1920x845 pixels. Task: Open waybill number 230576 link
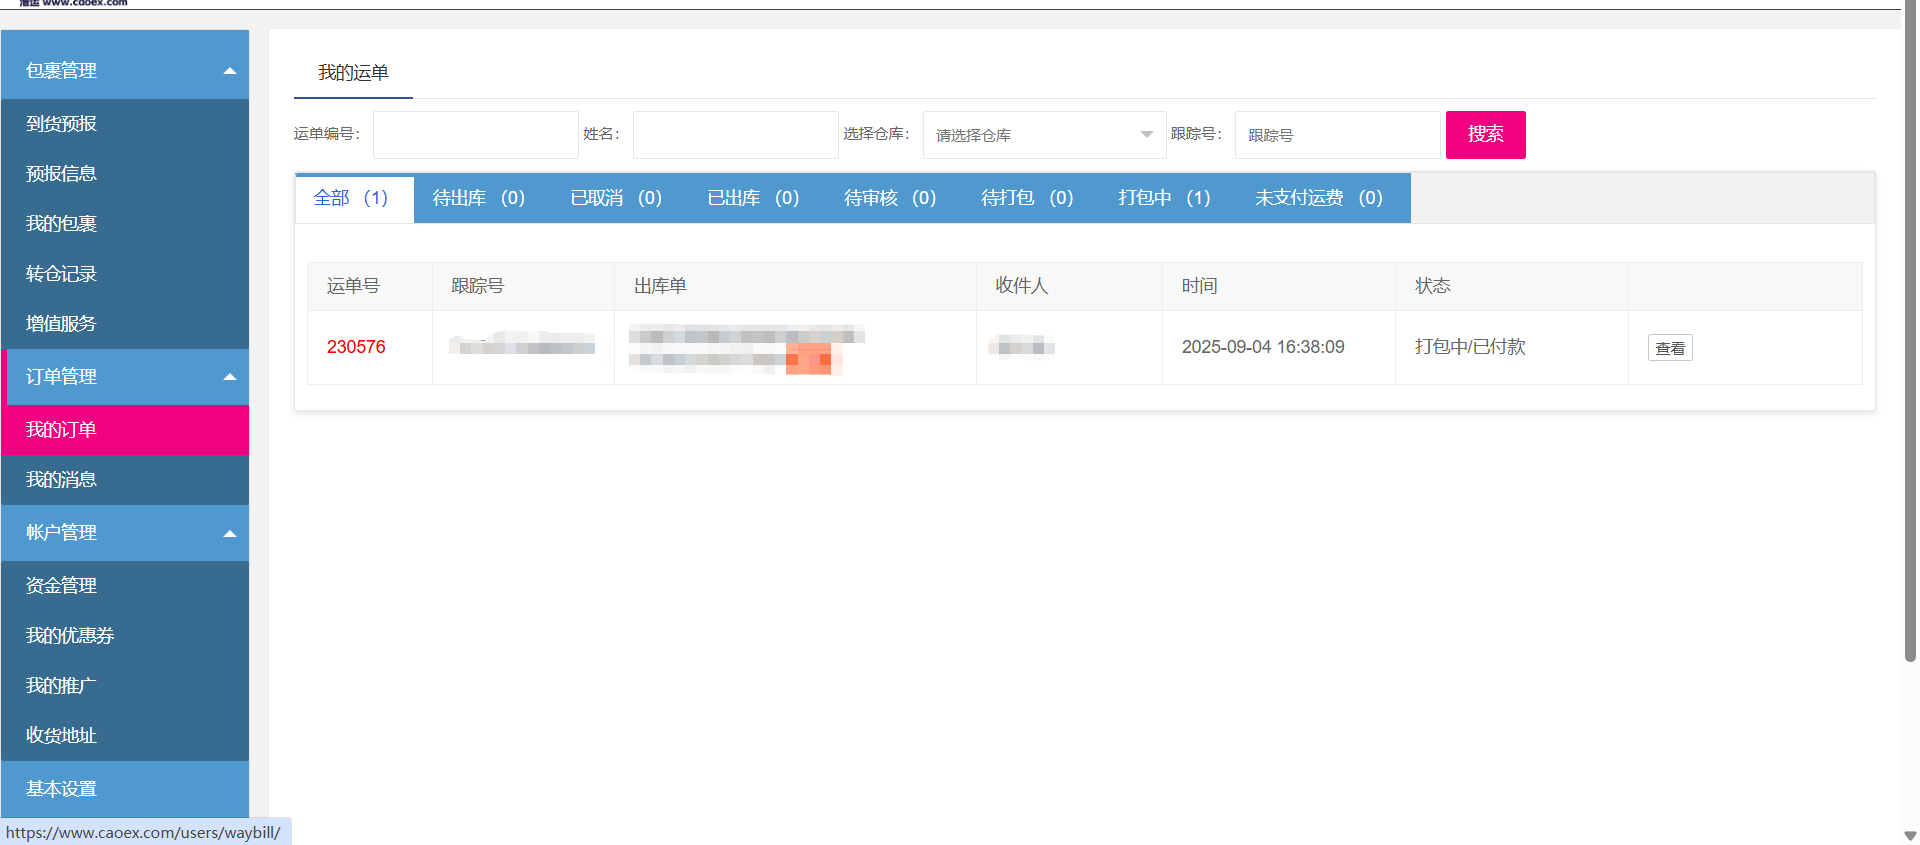356,347
